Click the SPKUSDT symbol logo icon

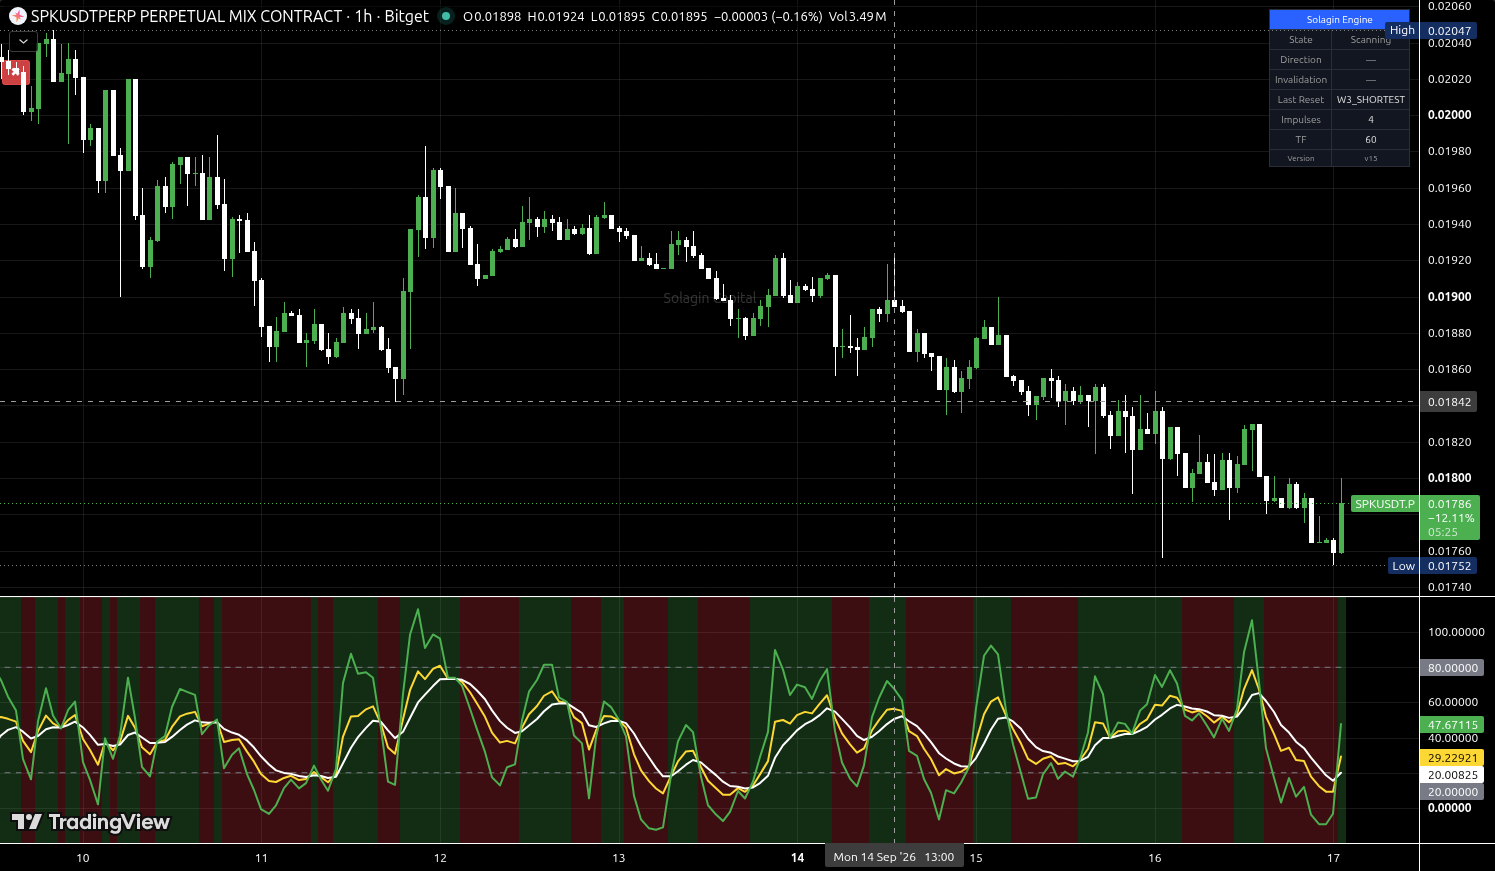(x=17, y=16)
